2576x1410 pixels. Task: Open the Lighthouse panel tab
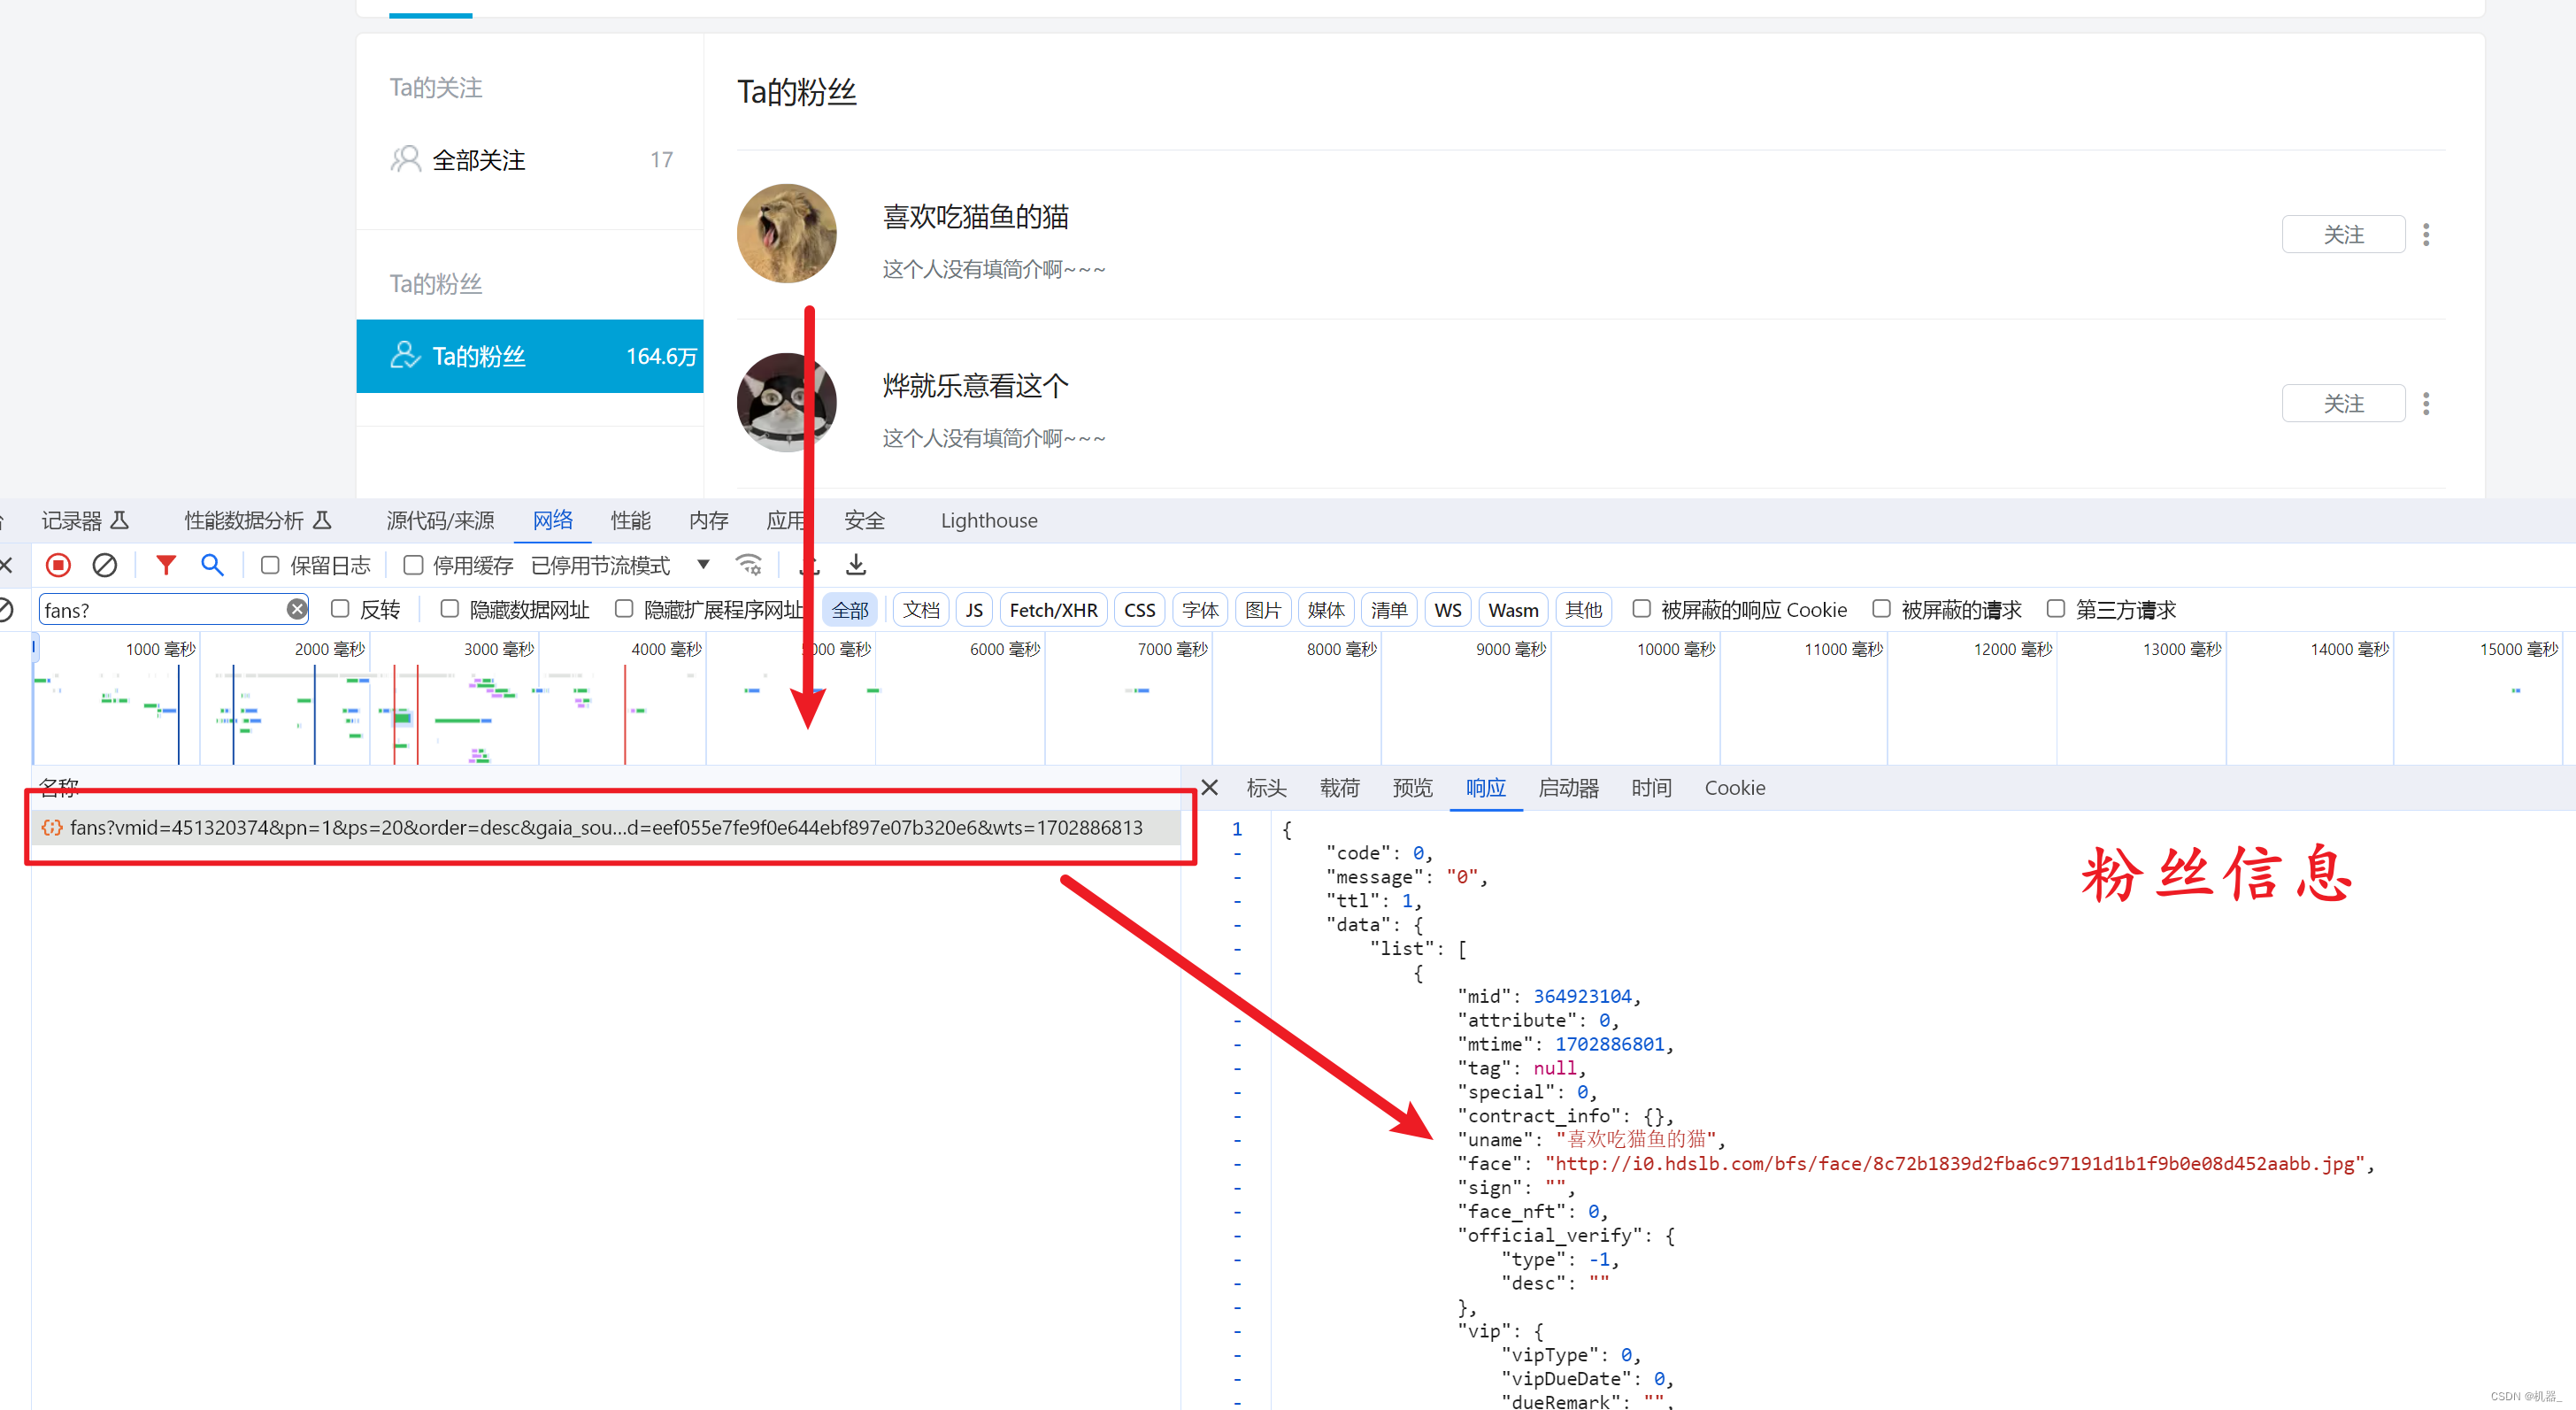coord(988,520)
